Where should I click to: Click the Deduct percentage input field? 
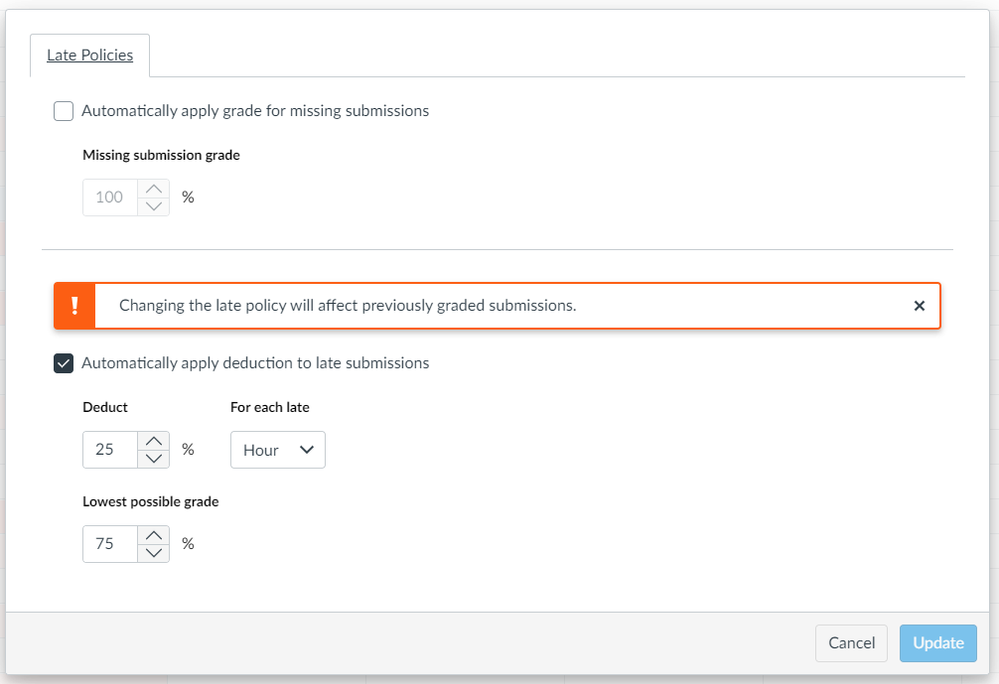click(110, 450)
